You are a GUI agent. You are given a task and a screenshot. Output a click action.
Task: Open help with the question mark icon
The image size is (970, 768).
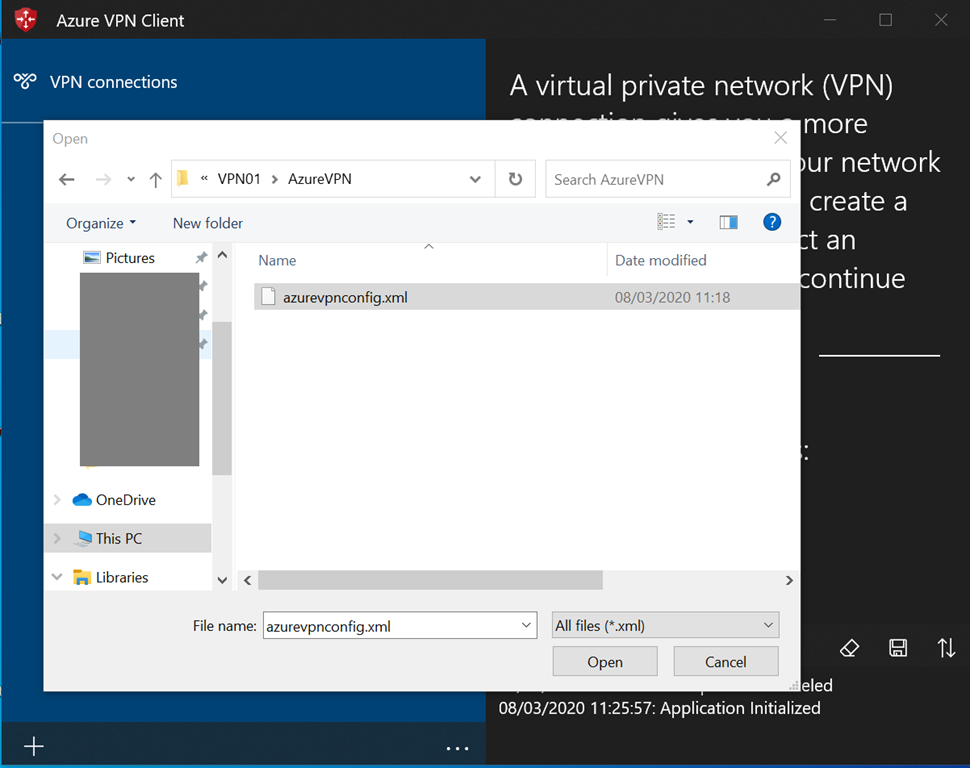772,222
